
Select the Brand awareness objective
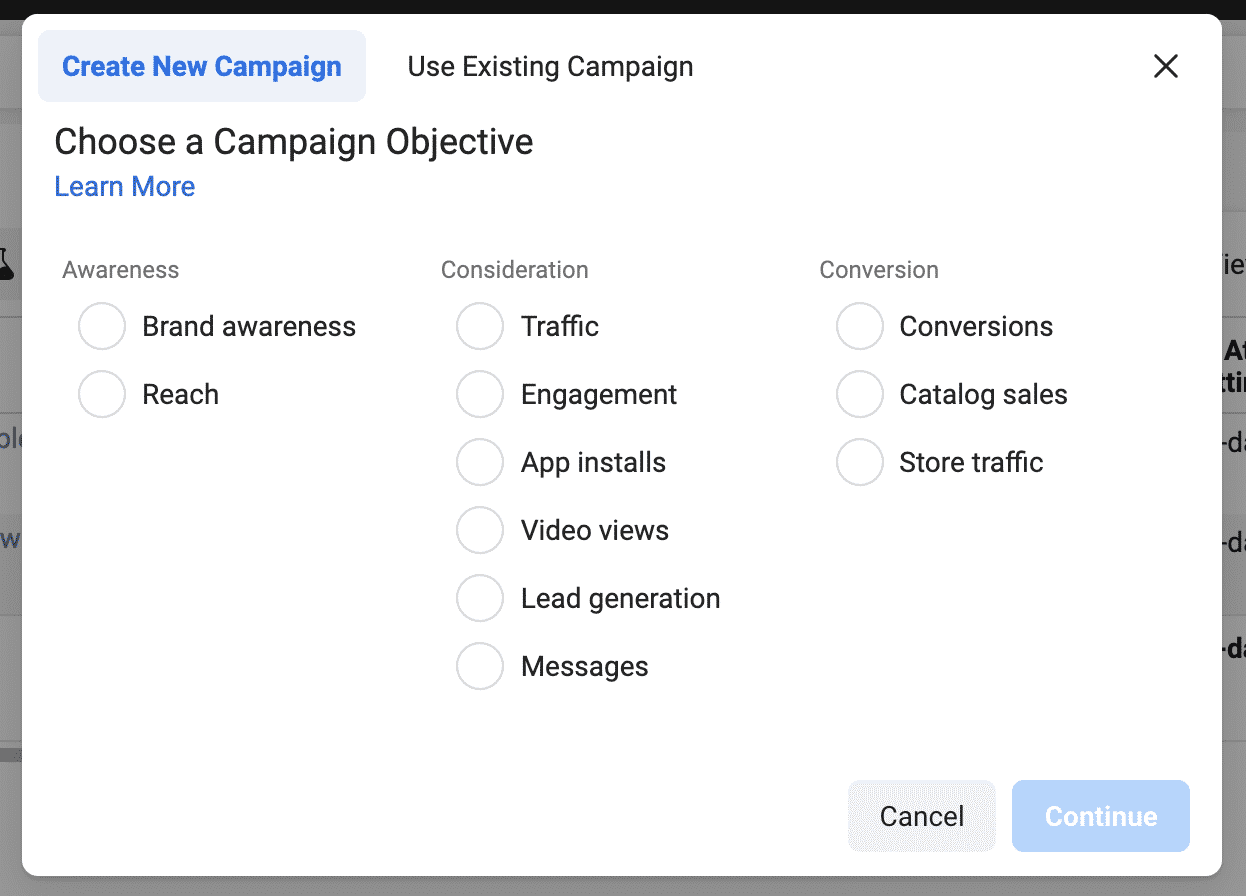click(101, 326)
